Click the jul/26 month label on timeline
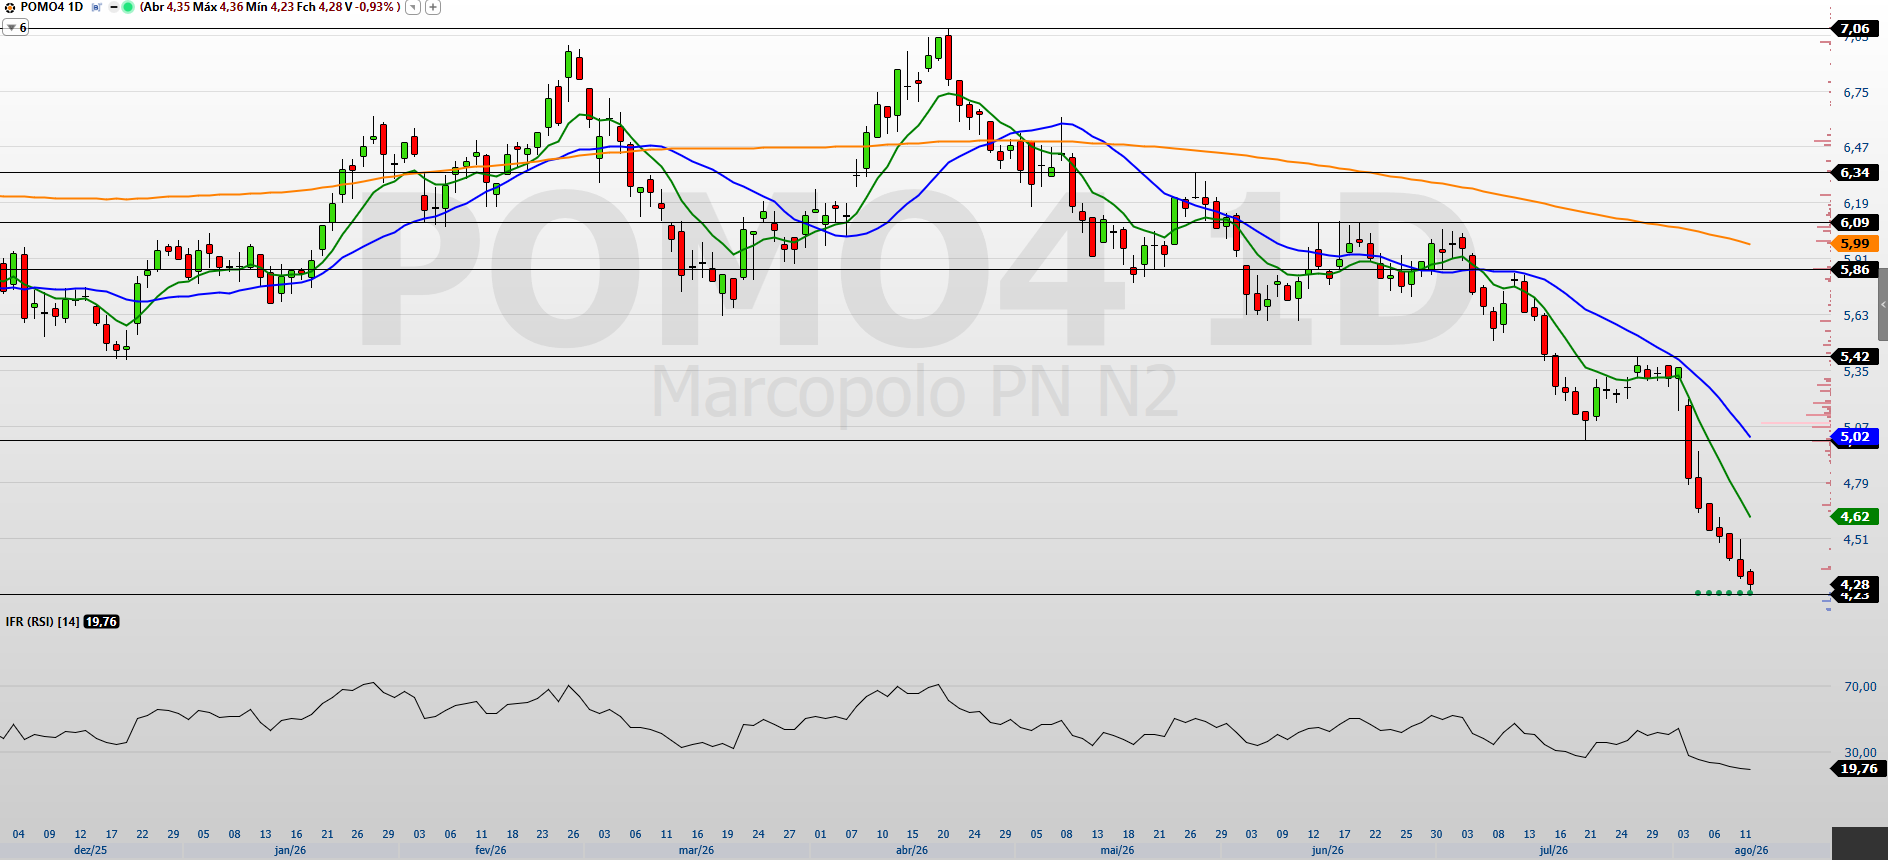1888x860 pixels. tap(1554, 850)
